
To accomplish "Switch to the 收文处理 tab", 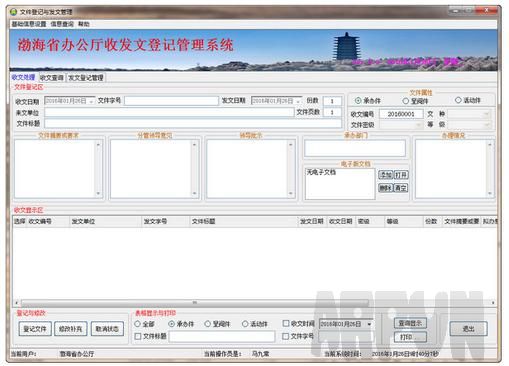I will pyautogui.click(x=23, y=77).
